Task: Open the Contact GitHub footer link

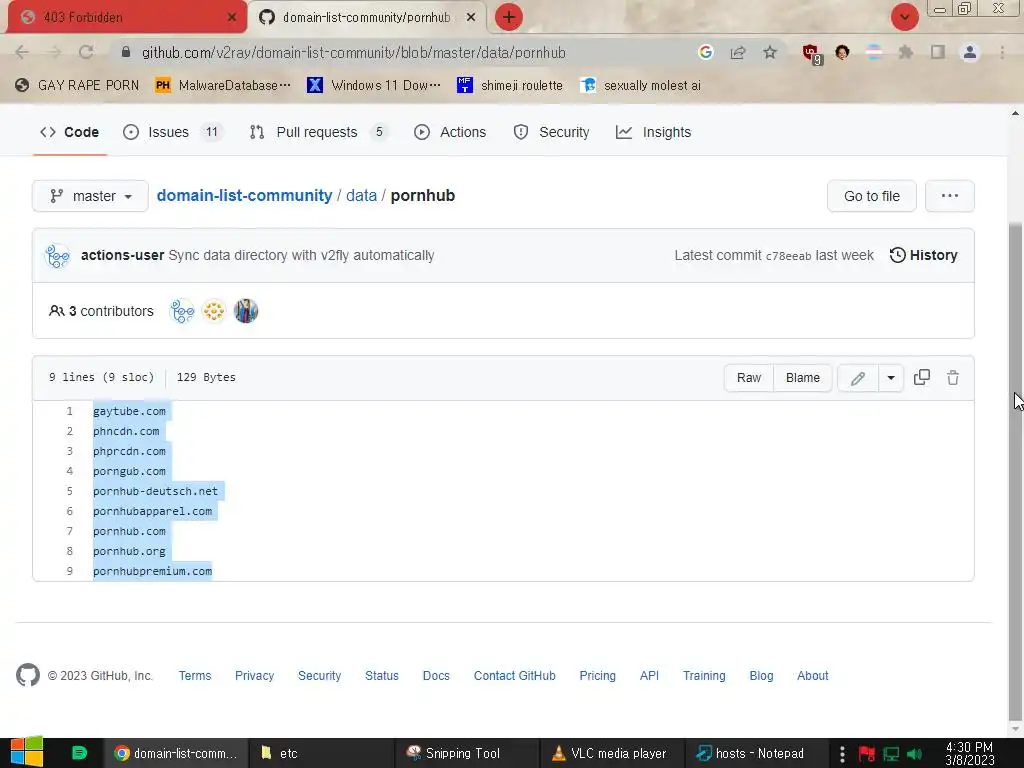Action: [x=515, y=676]
